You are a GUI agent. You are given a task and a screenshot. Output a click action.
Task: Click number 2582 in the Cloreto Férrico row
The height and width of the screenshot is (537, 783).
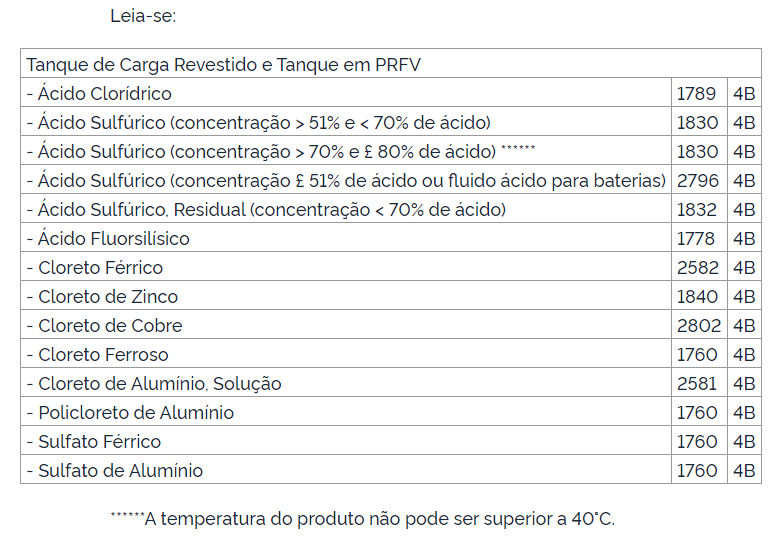point(697,268)
